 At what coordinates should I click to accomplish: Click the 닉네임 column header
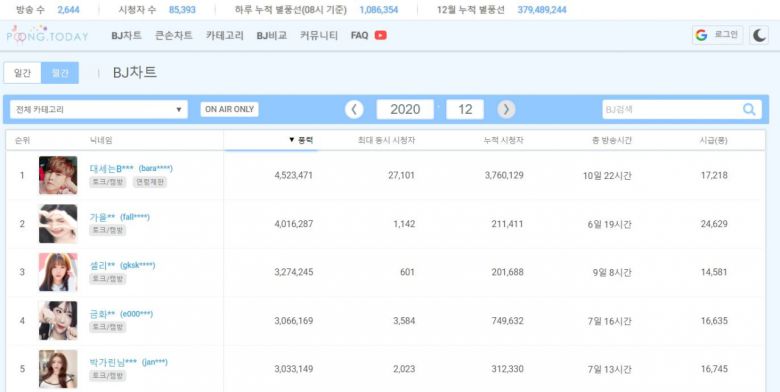point(101,140)
